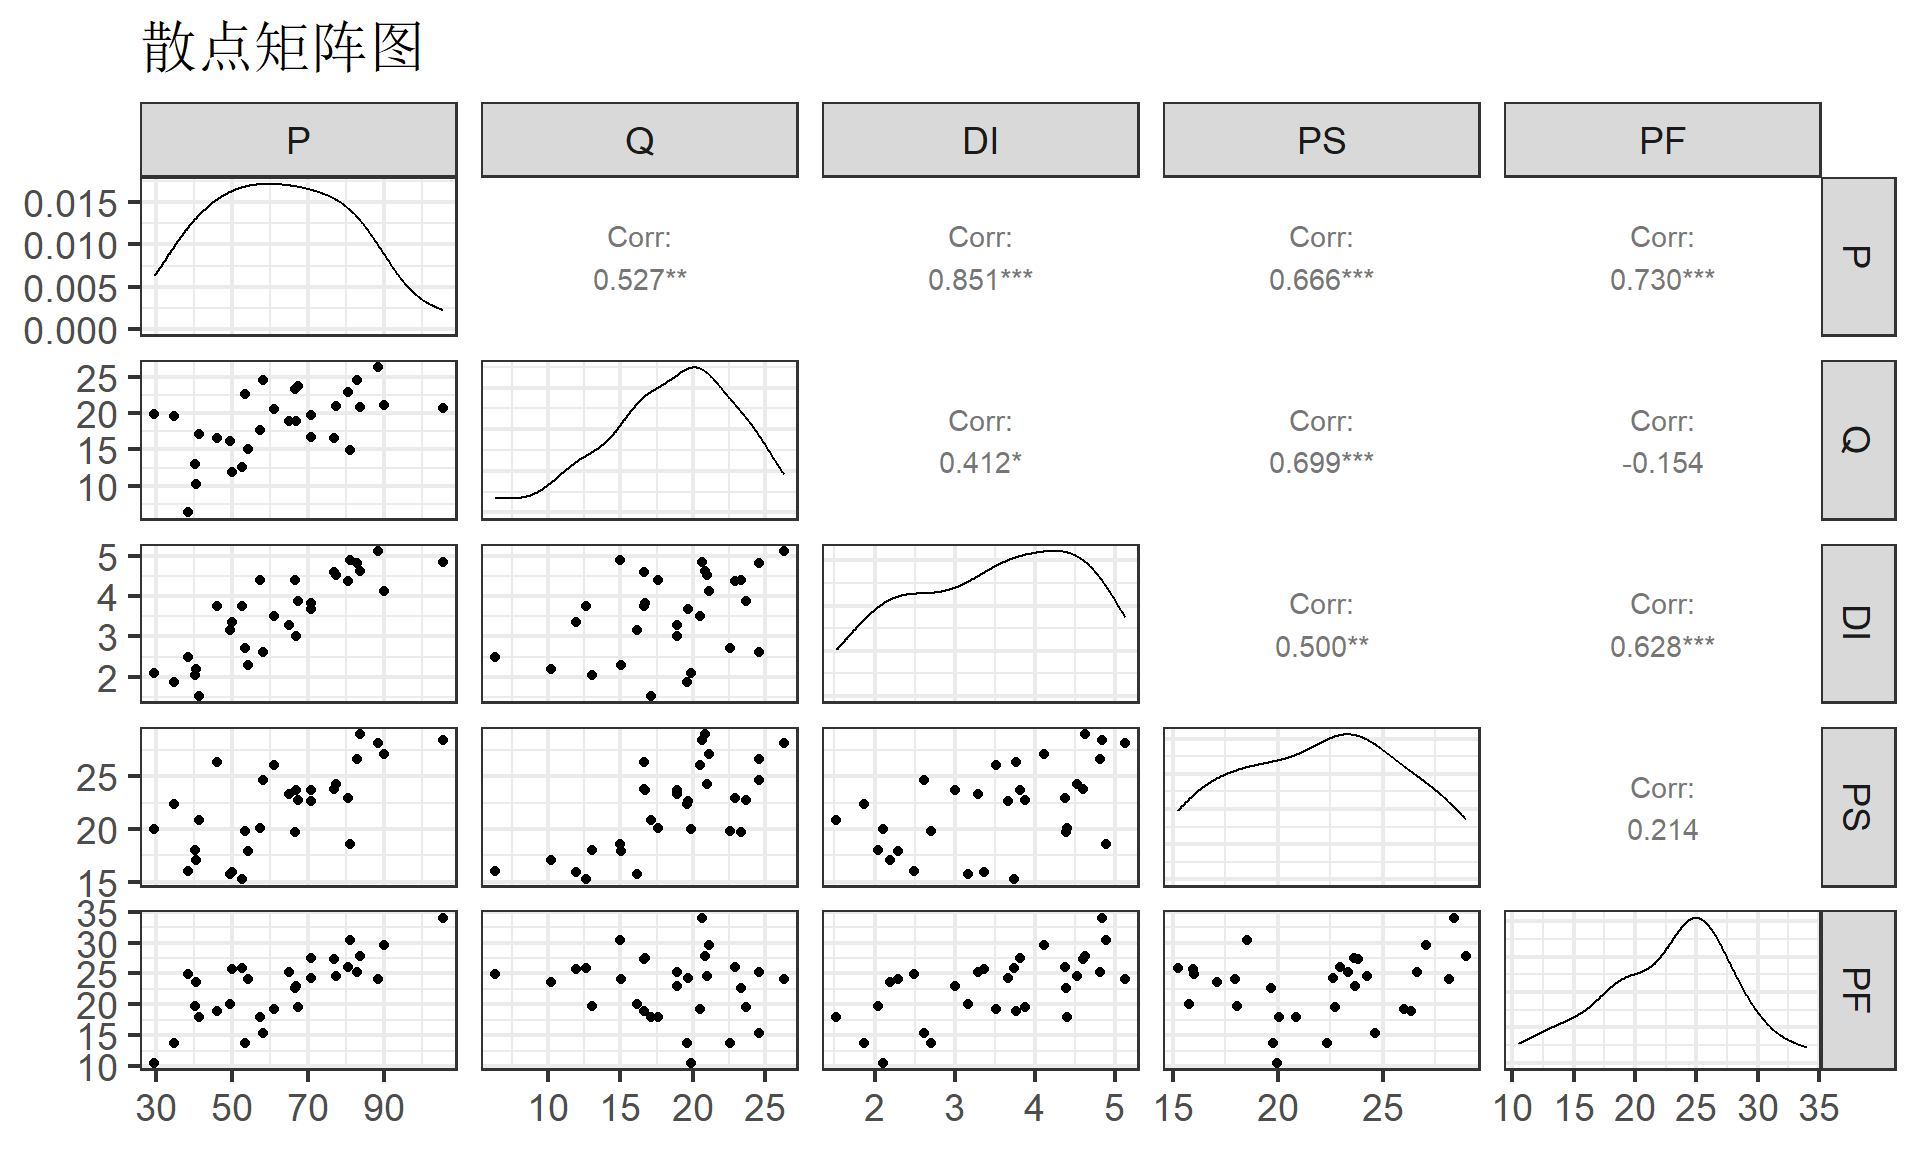This screenshot has height=1152, width=1920.
Task: Click the scatter panel of Q versus P
Action: [298, 440]
